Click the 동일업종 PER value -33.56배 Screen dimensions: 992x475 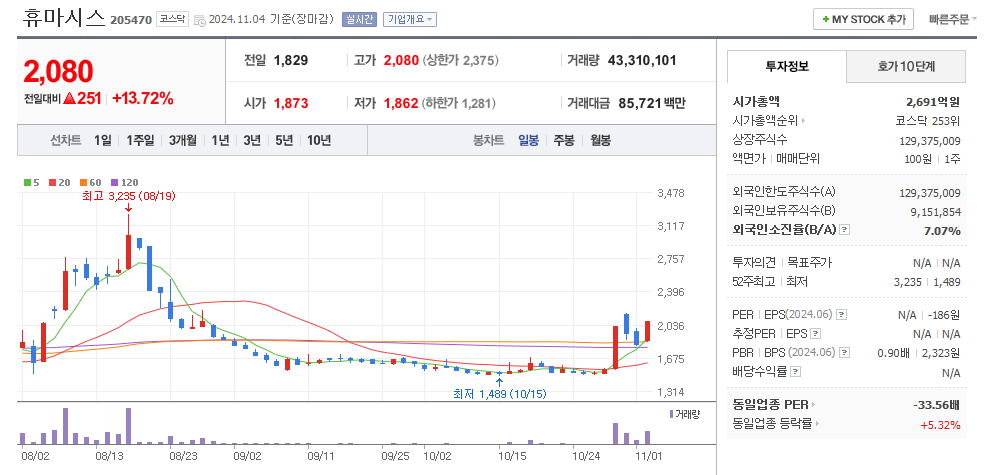937,405
